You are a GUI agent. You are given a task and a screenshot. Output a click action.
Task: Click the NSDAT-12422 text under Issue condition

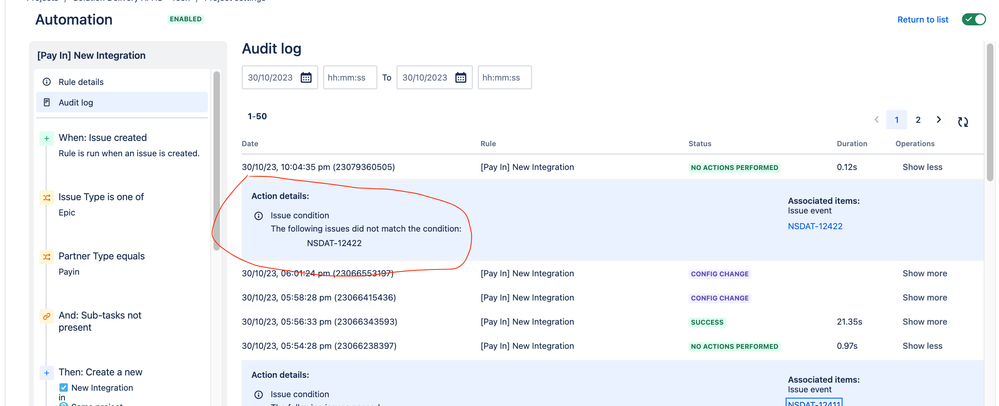click(334, 243)
